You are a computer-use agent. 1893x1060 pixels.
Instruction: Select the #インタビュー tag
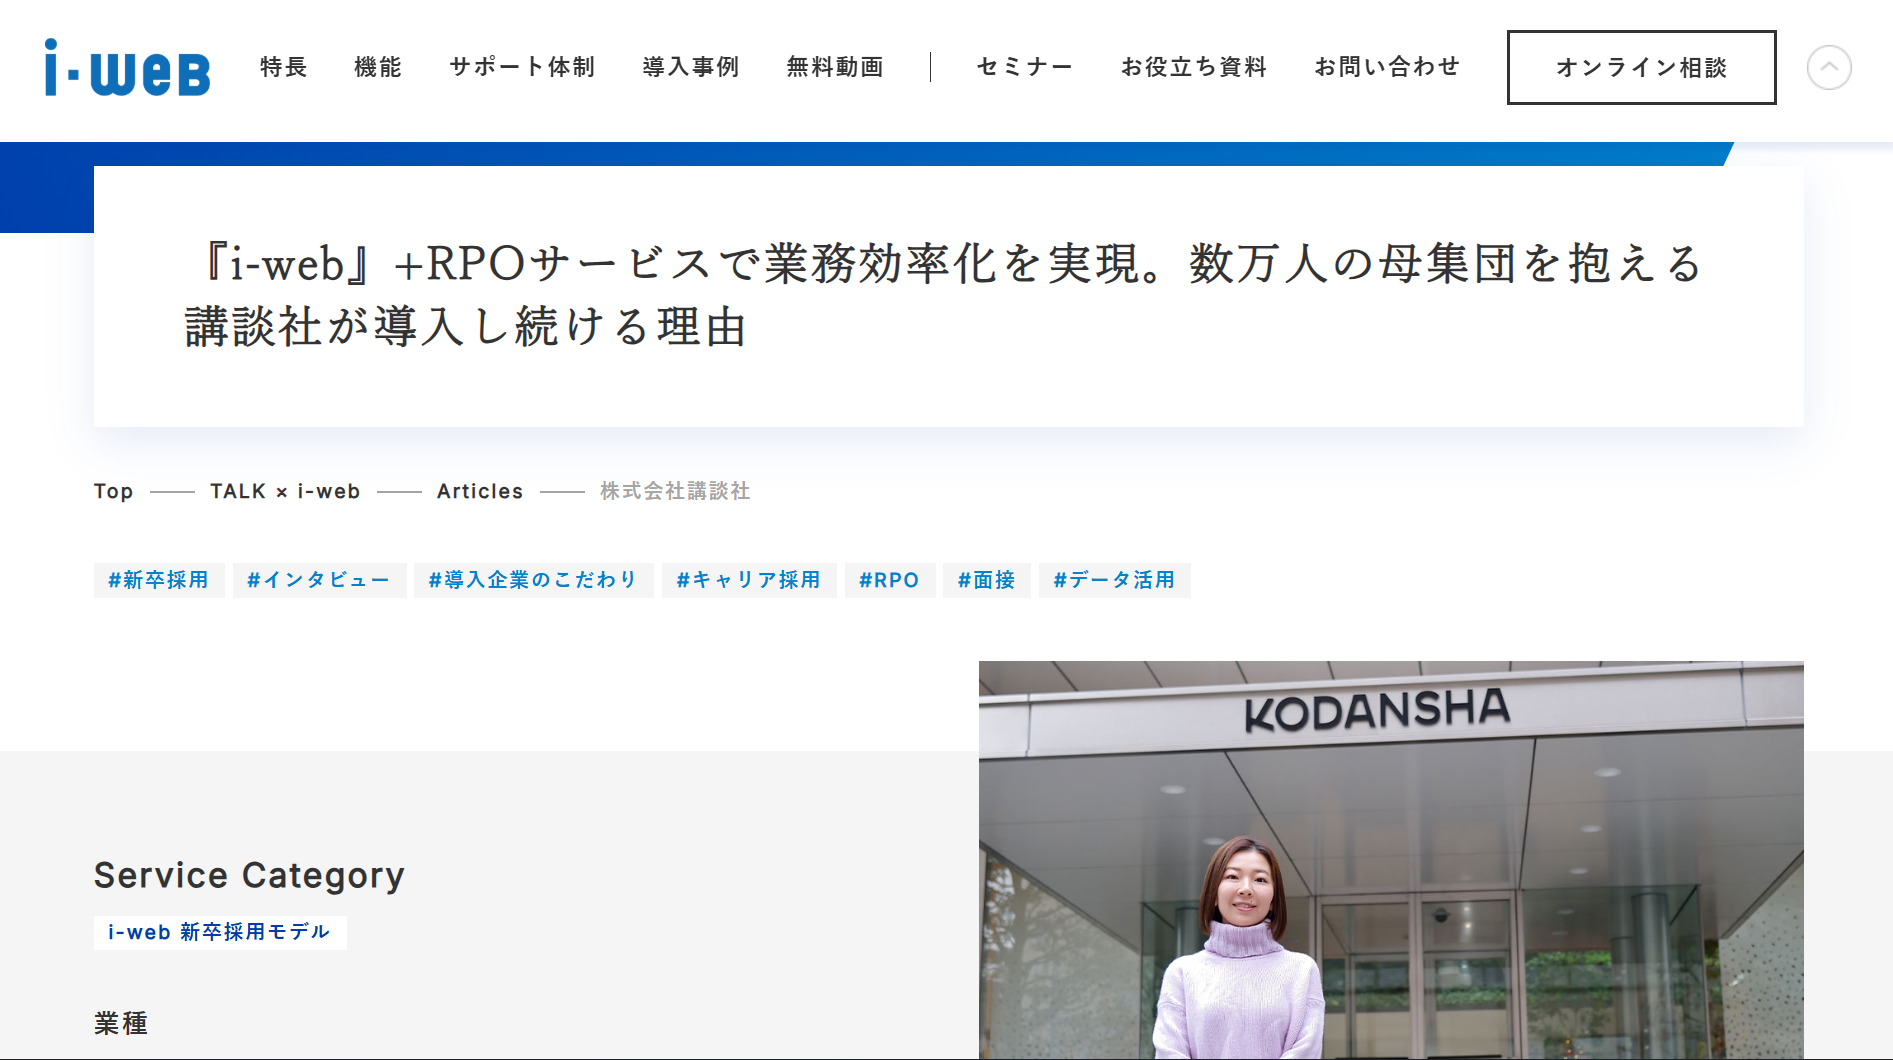[x=319, y=580]
